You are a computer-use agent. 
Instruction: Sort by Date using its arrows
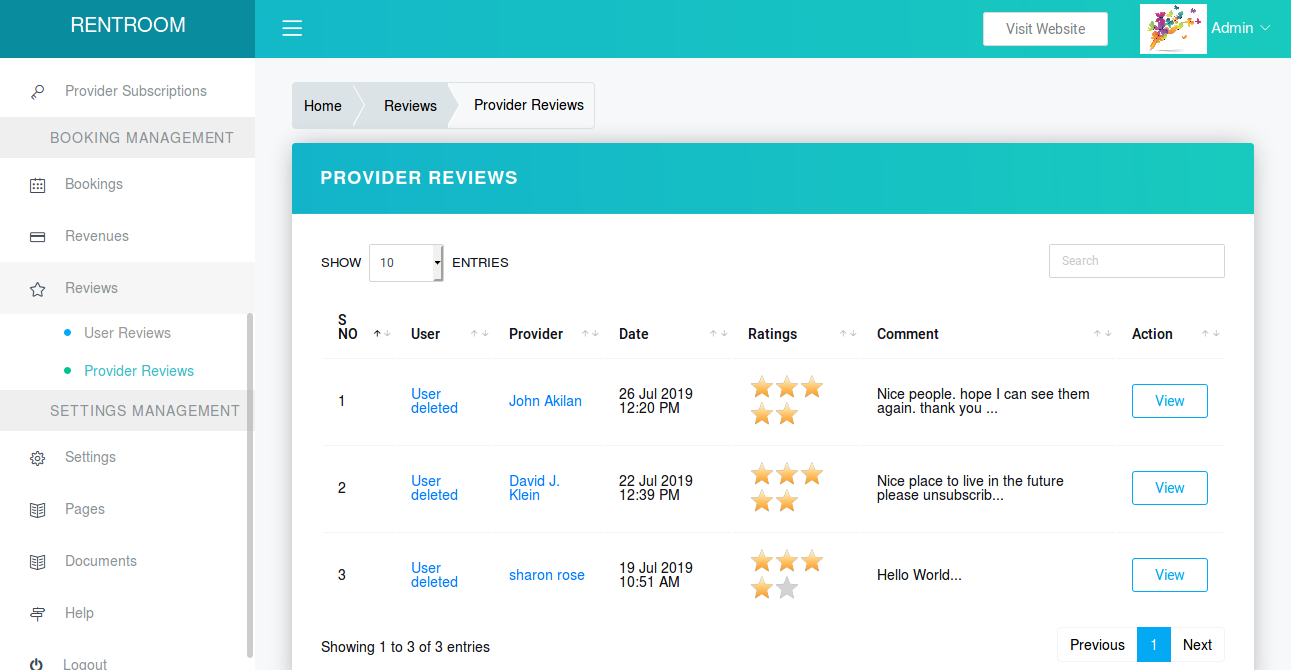(718, 334)
